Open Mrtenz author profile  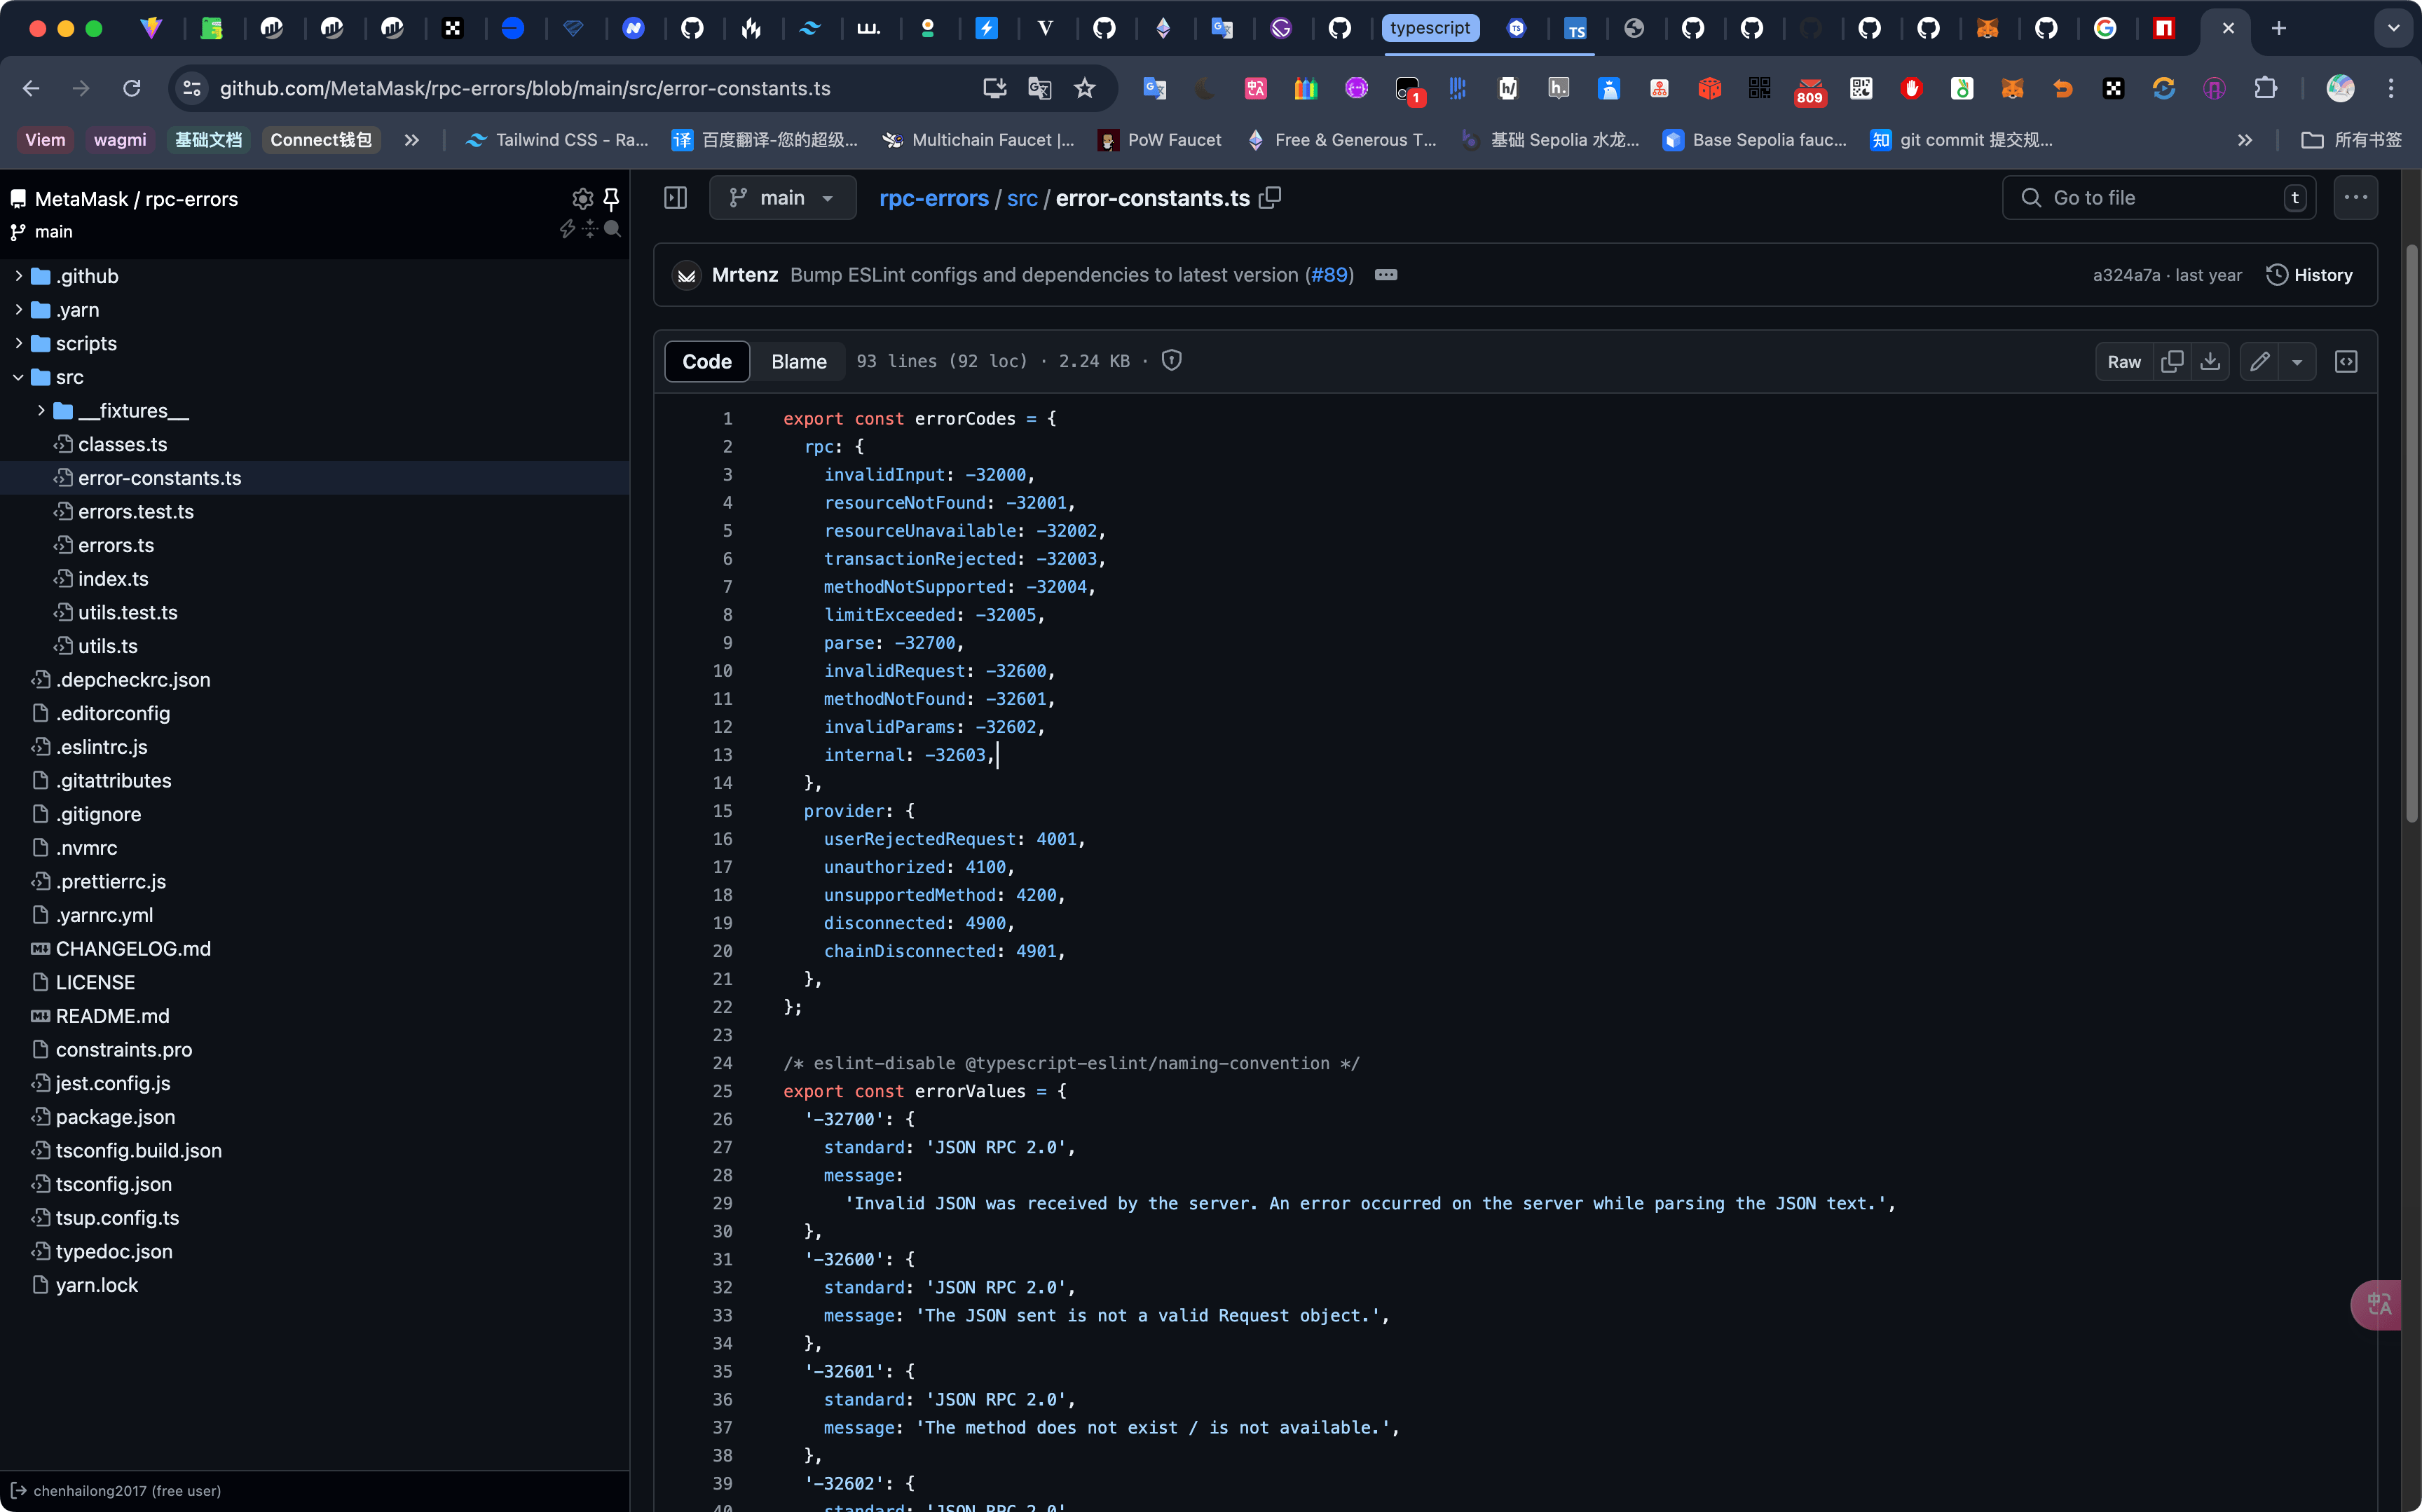(744, 275)
